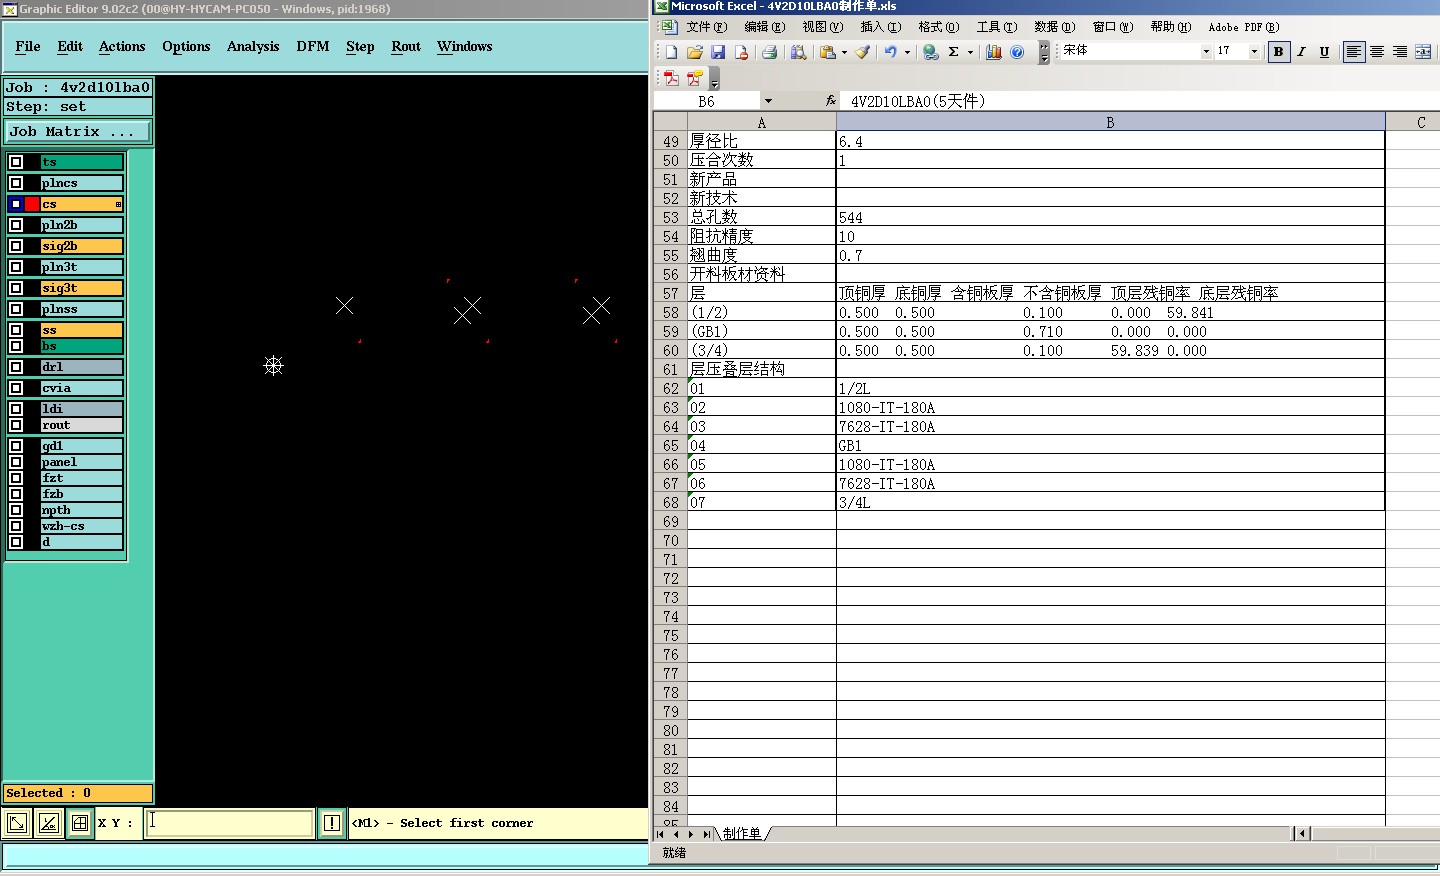Click cell containing 1080-IT-180A in row 63
Viewport: 1440px width, 876px height.
(1110, 408)
